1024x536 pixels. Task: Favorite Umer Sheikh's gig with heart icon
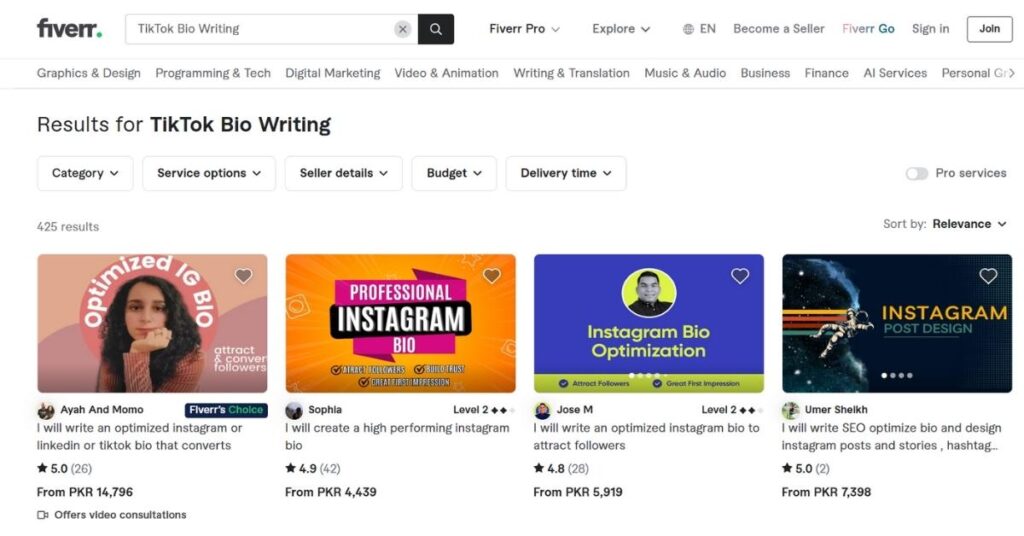click(x=988, y=276)
